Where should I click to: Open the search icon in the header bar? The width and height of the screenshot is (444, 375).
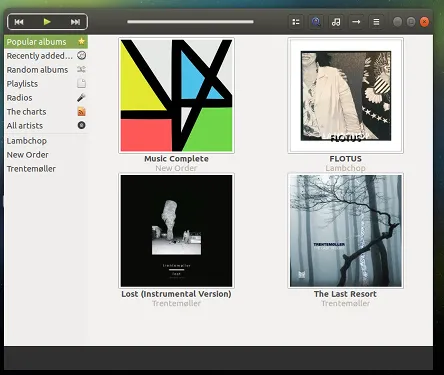coord(316,22)
